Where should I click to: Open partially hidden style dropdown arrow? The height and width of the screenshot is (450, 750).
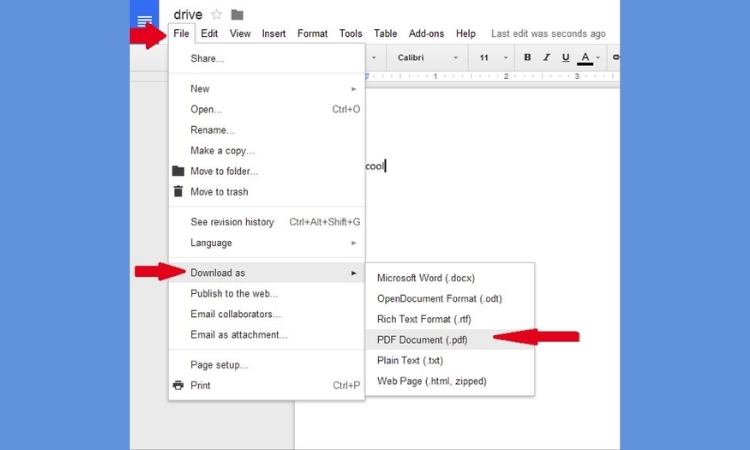(374, 57)
